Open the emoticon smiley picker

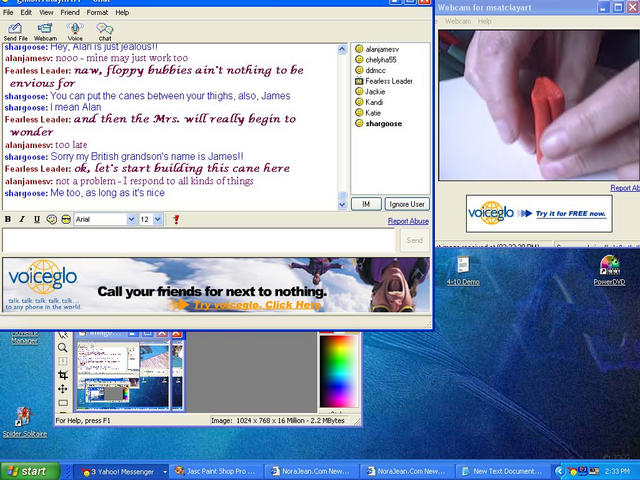[51, 220]
